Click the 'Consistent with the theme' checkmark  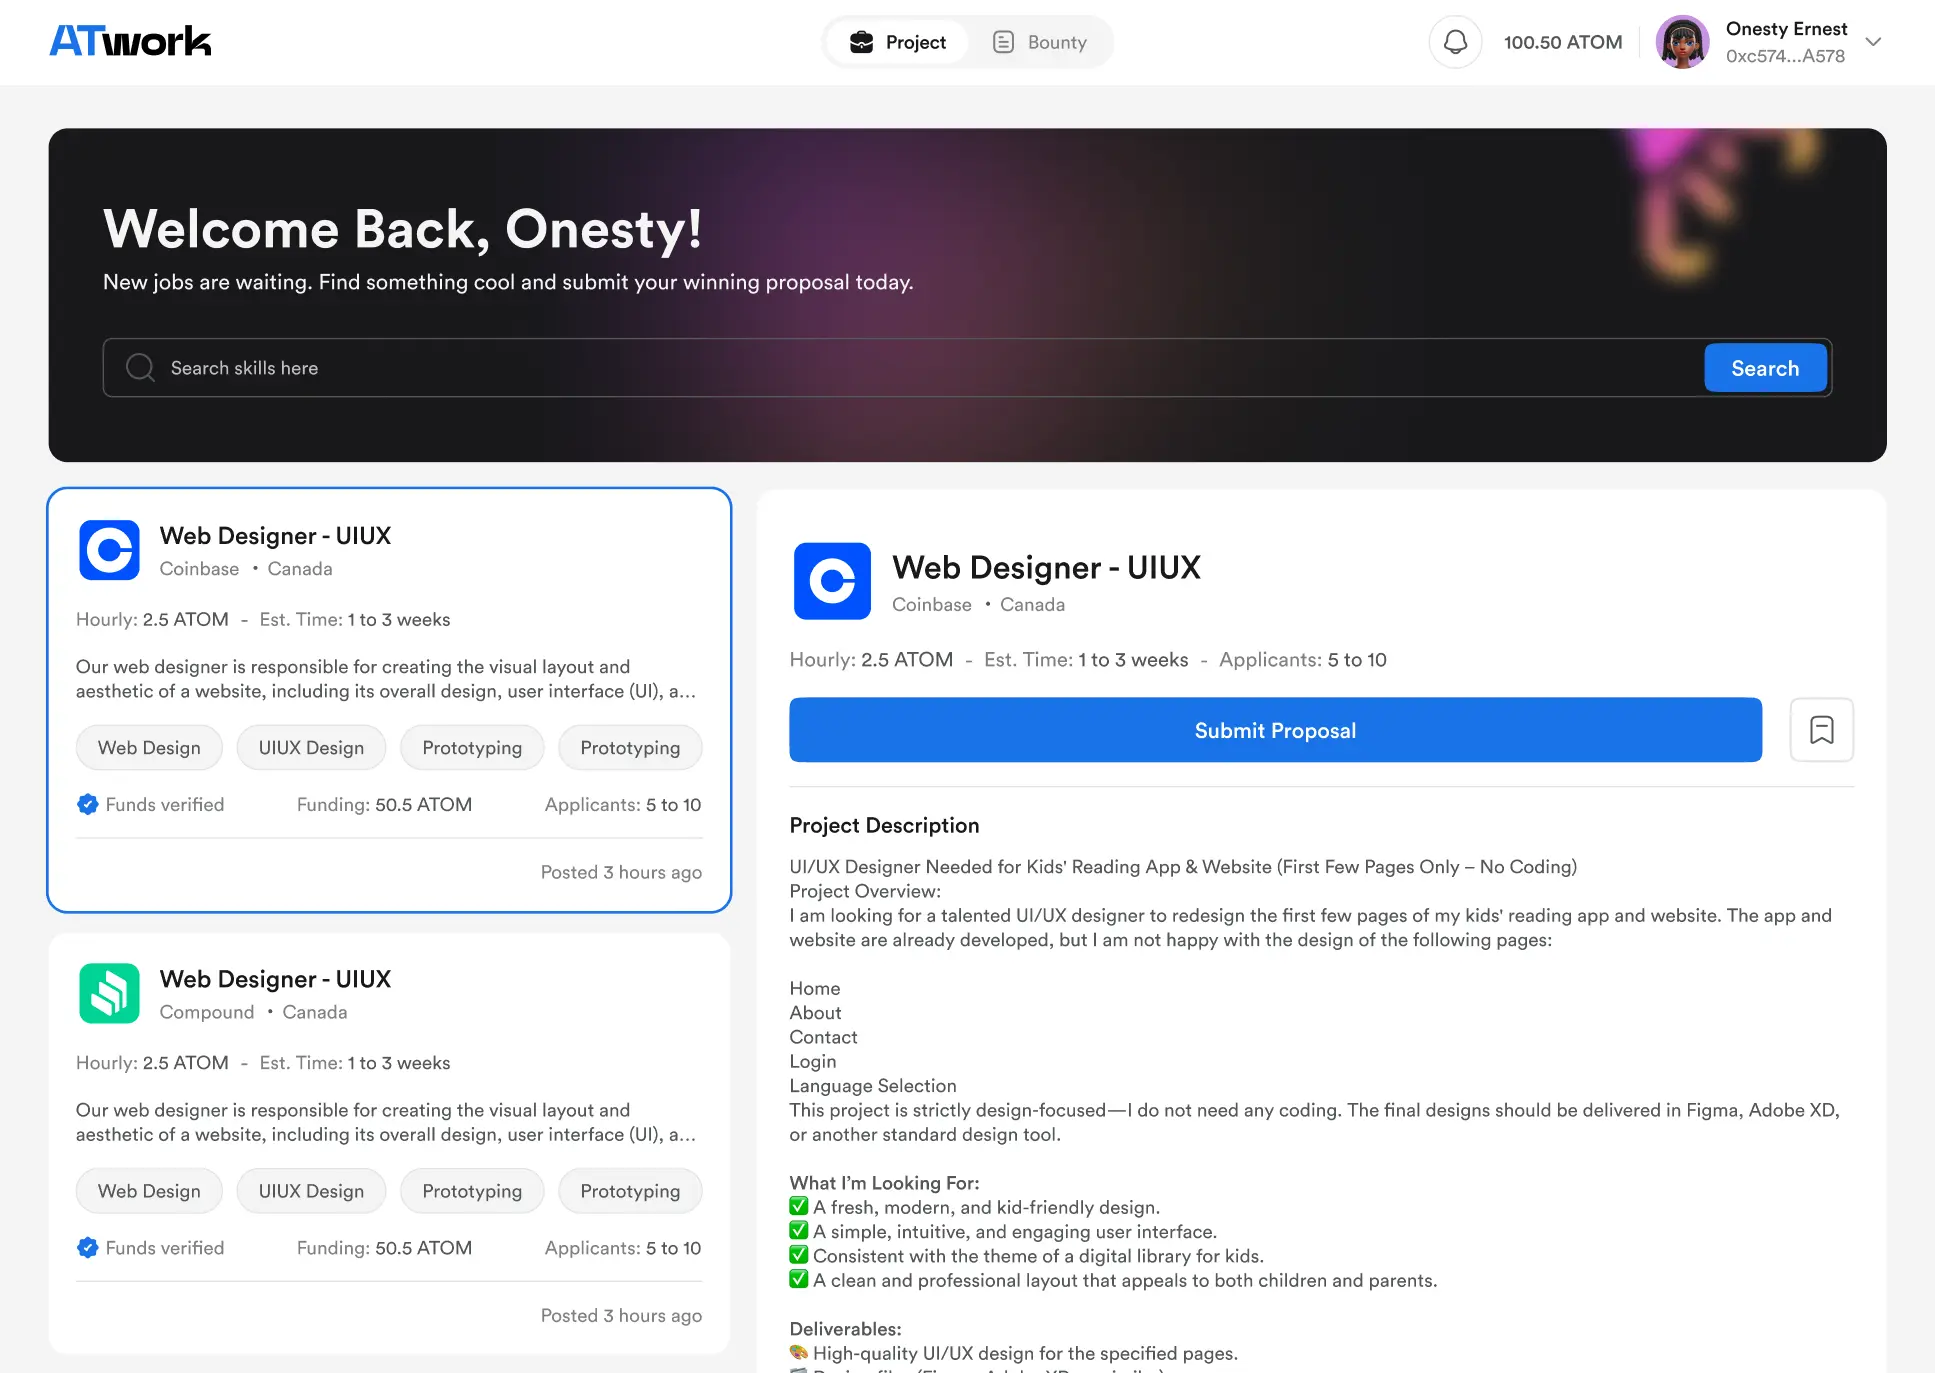click(799, 1254)
